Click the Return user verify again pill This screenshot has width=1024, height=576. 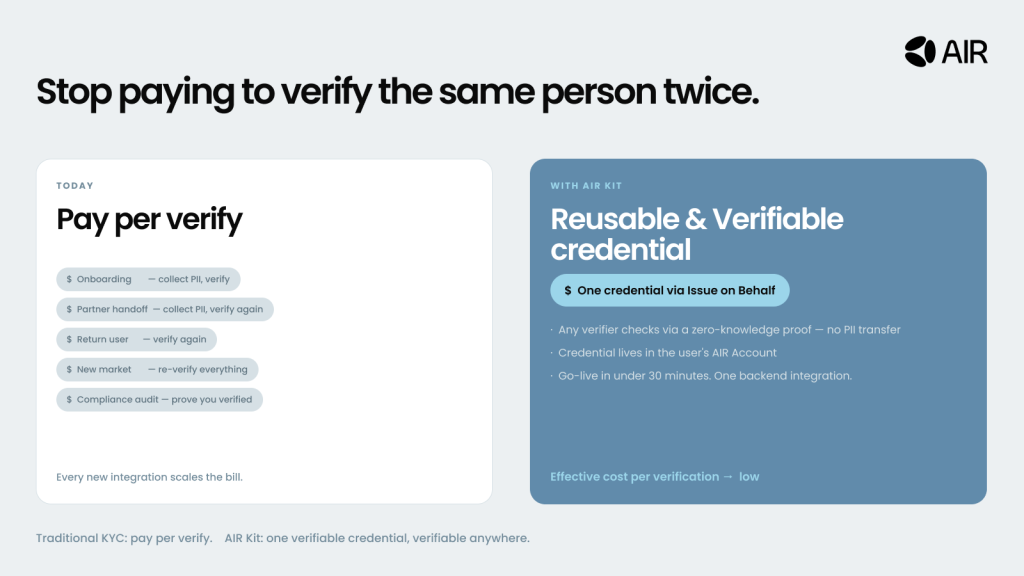click(x=137, y=340)
